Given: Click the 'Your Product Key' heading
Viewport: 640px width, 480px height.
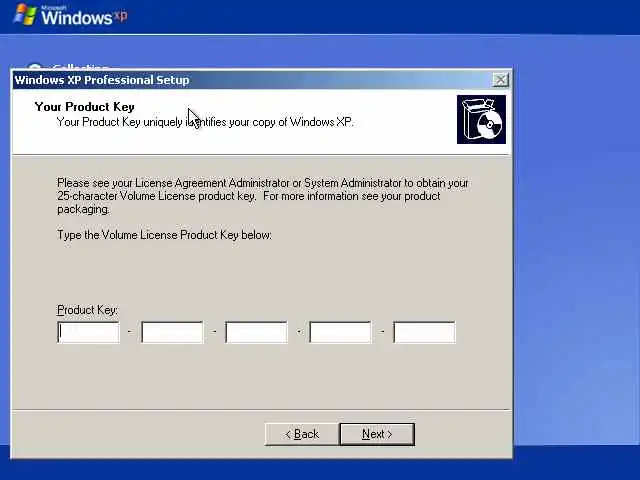Looking at the screenshot, I should [84, 107].
